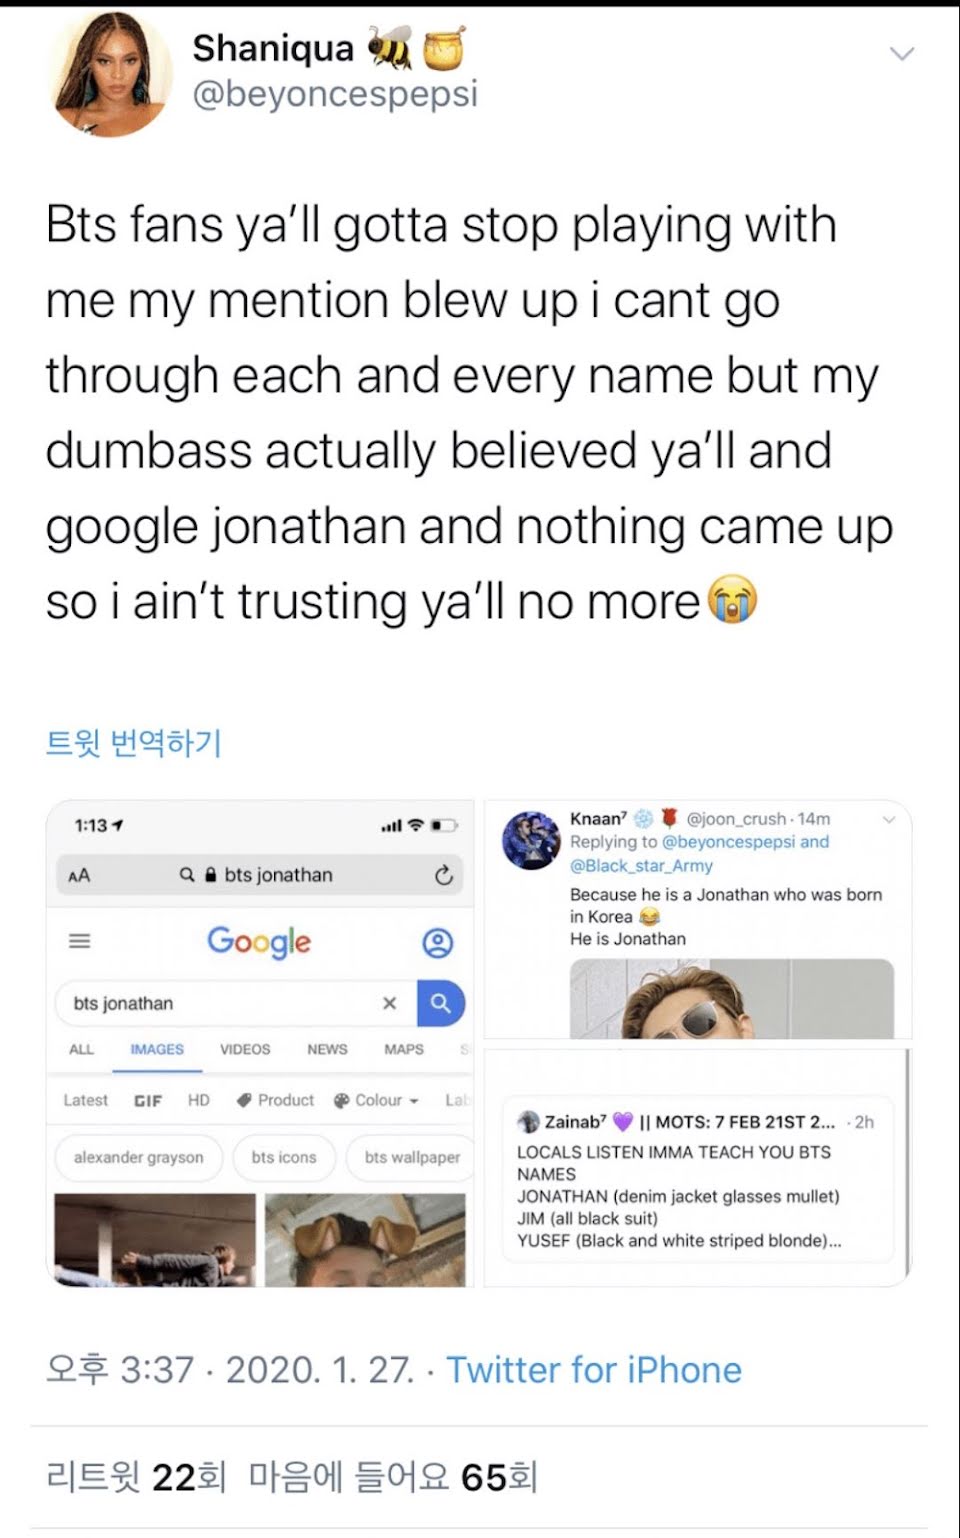Click the Google account avatar icon
The width and height of the screenshot is (960, 1538).
(x=438, y=942)
